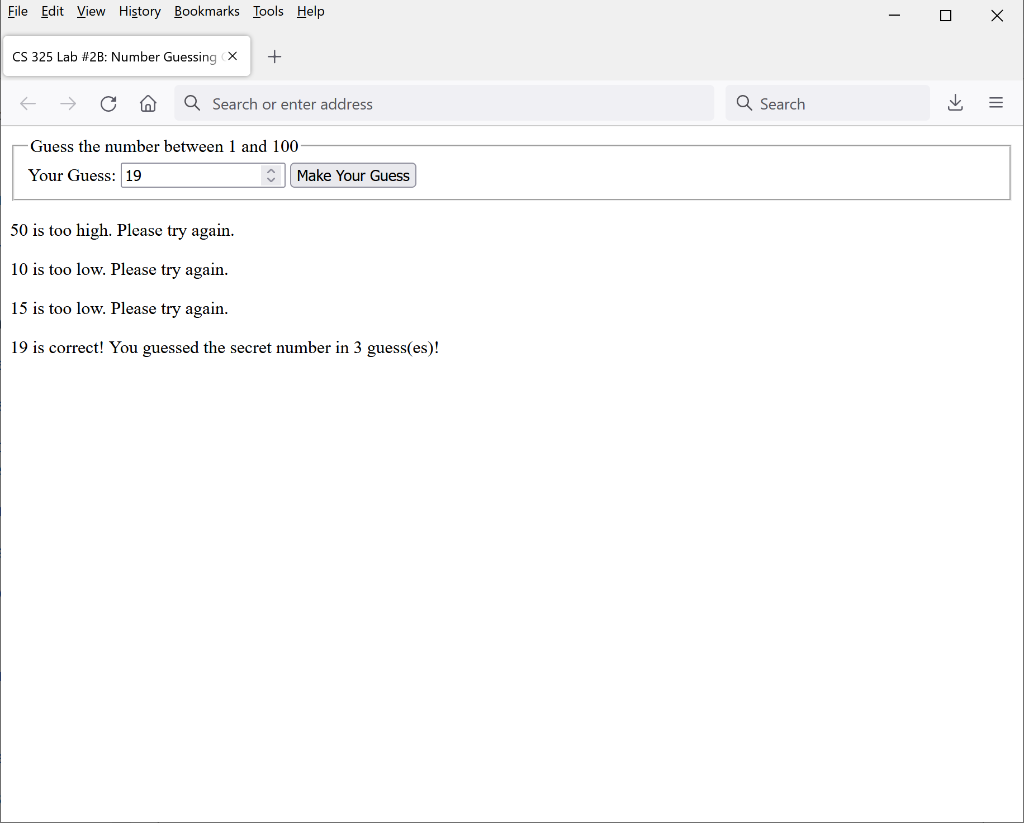Click the 'Your Guess:' label
This screenshot has height=823, width=1024.
click(x=72, y=176)
